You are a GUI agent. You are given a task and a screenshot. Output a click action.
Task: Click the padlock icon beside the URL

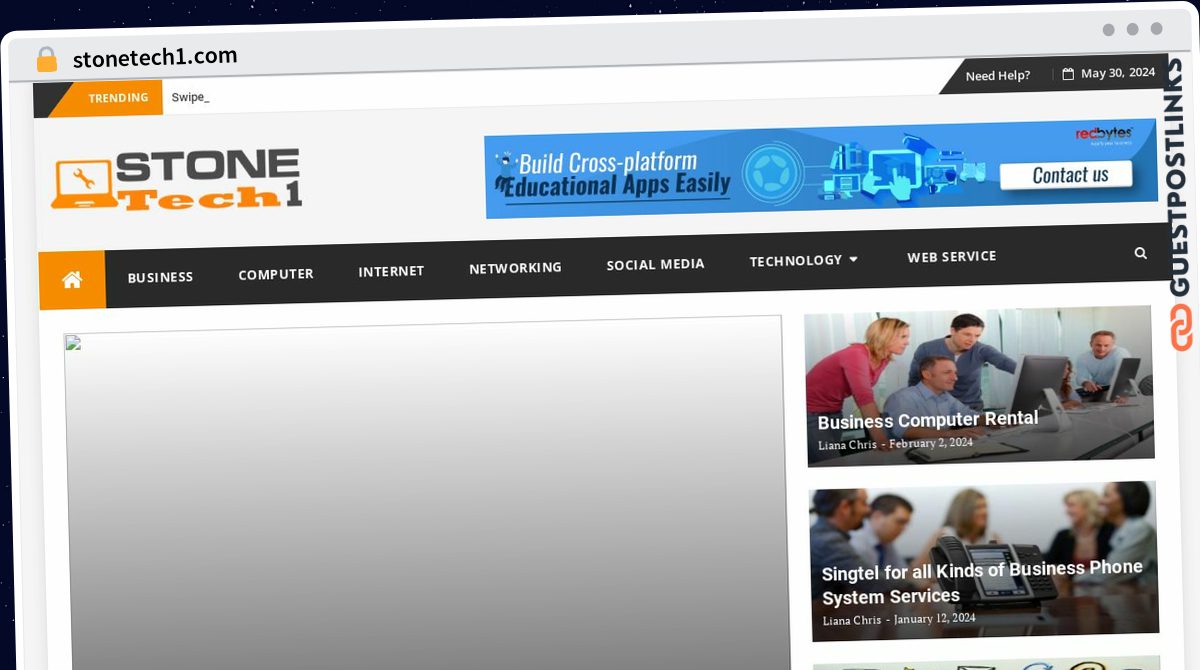click(x=47, y=60)
